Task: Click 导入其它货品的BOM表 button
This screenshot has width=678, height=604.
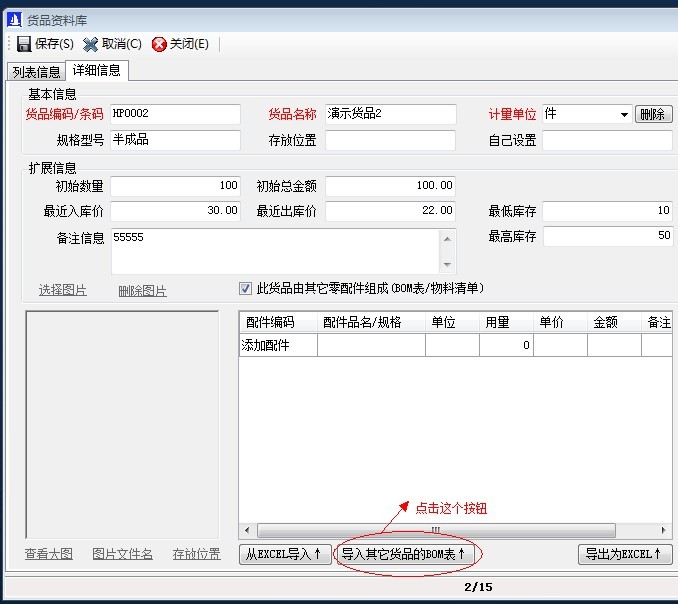Action: [404, 554]
